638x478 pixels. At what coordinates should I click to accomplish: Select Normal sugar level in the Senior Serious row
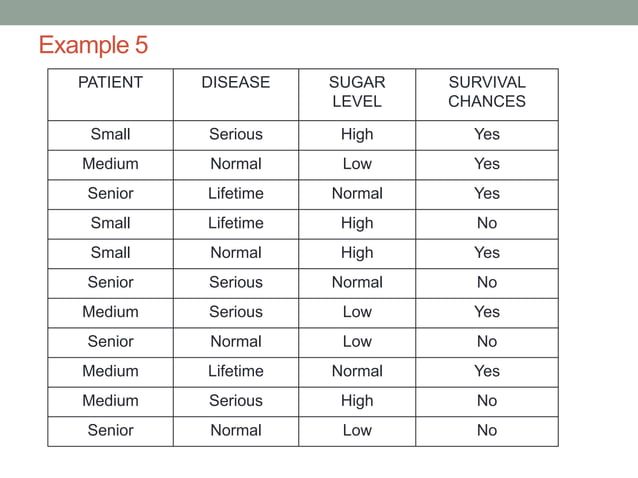tap(357, 282)
